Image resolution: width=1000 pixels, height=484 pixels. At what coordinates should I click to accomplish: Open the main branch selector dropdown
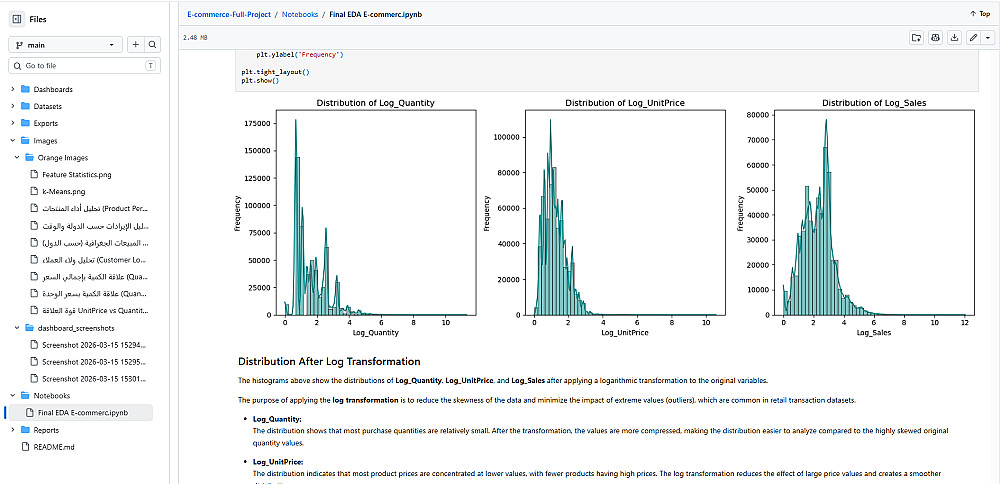pos(65,45)
